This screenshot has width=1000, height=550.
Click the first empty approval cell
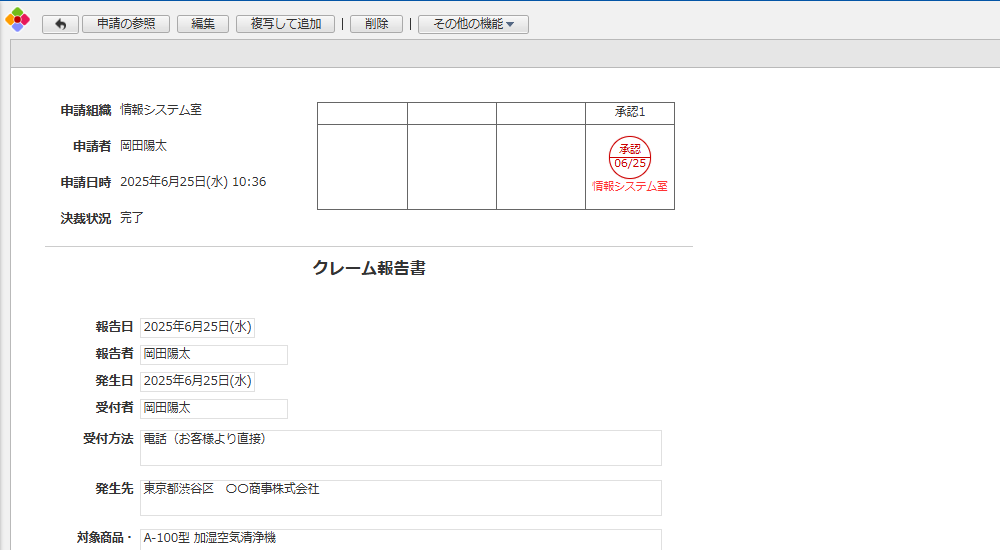pos(362,166)
